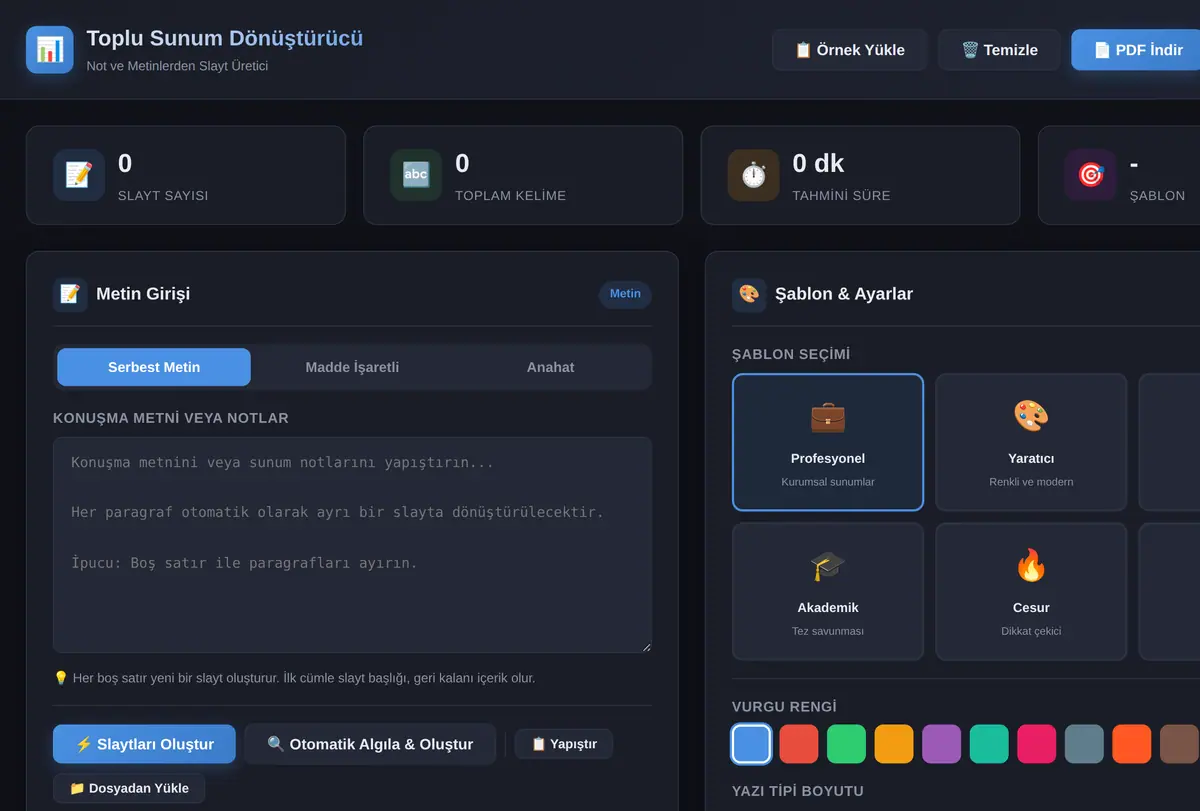Click the stopwatch icon beside Tahmini Süre
Image resolution: width=1200 pixels, height=811 pixels.
click(753, 175)
